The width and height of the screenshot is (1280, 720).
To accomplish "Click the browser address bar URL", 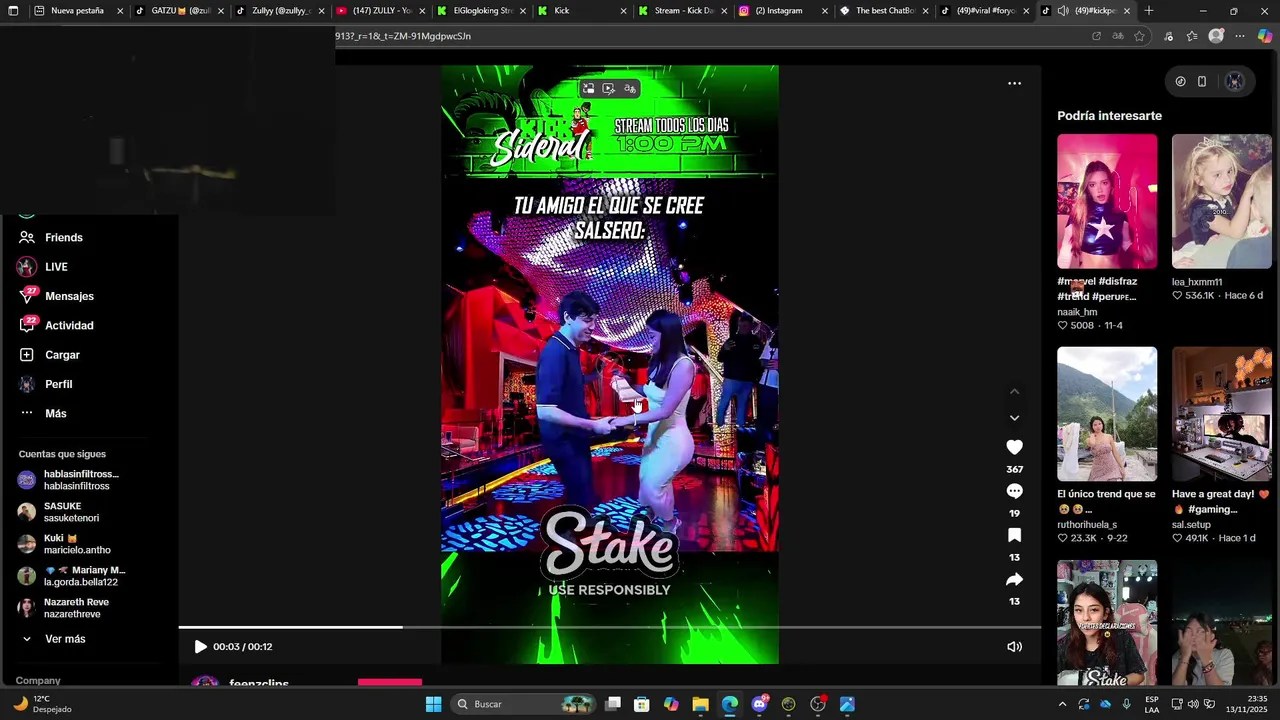I will (x=700, y=36).
